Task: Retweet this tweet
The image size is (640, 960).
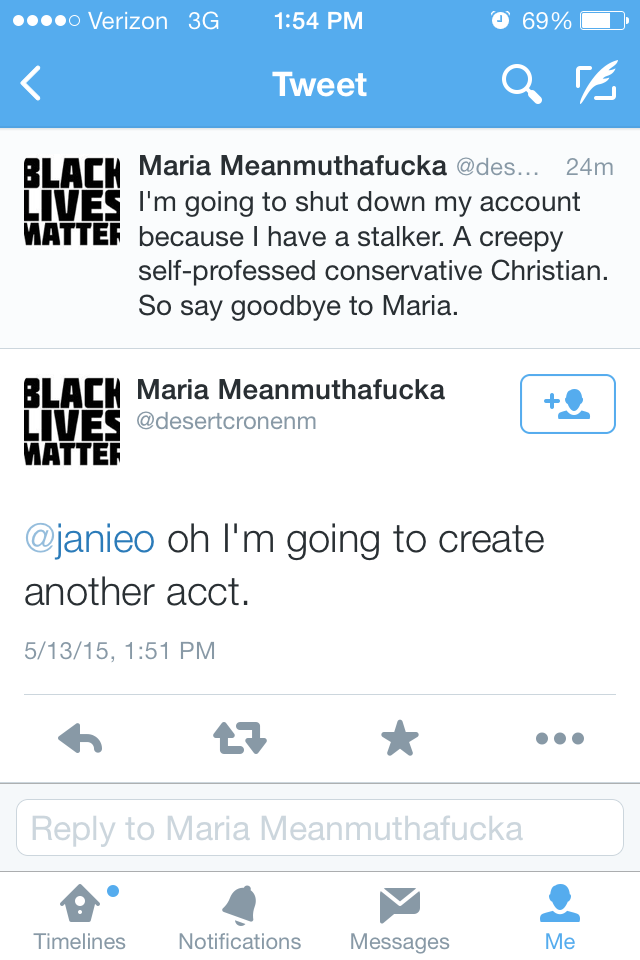Action: pyautogui.click(x=240, y=738)
